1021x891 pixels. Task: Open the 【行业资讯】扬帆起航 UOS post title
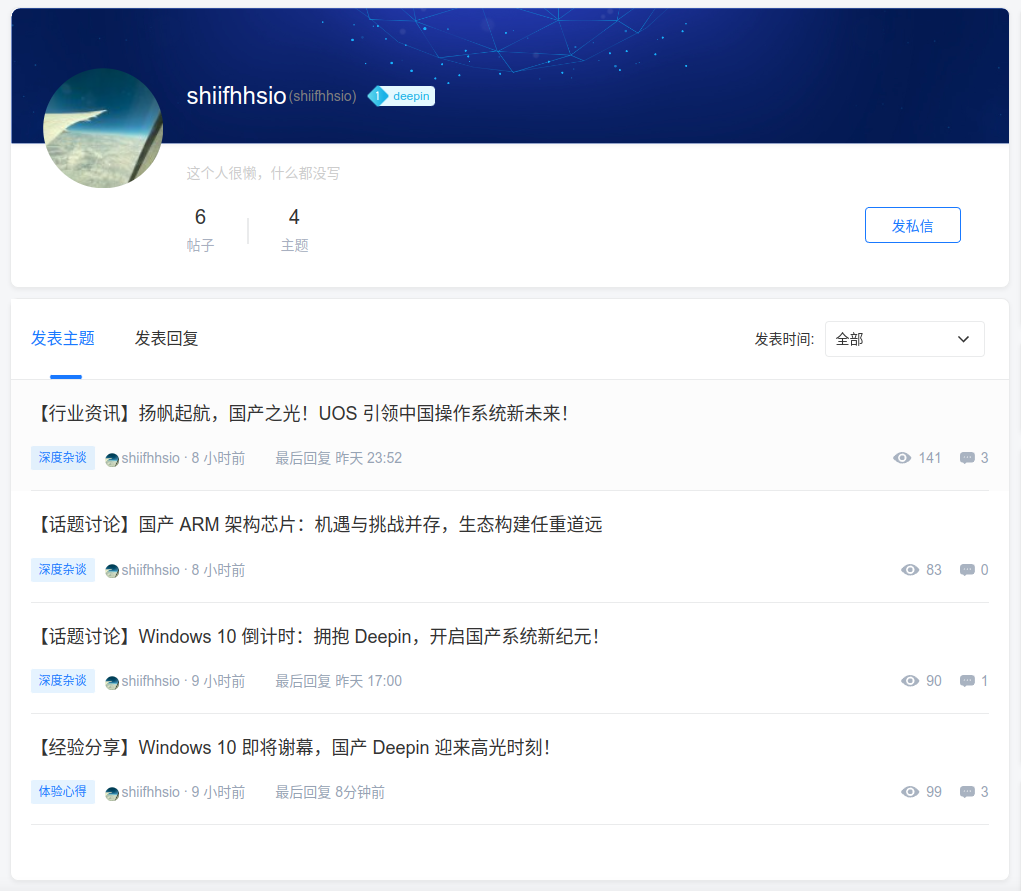click(300, 414)
